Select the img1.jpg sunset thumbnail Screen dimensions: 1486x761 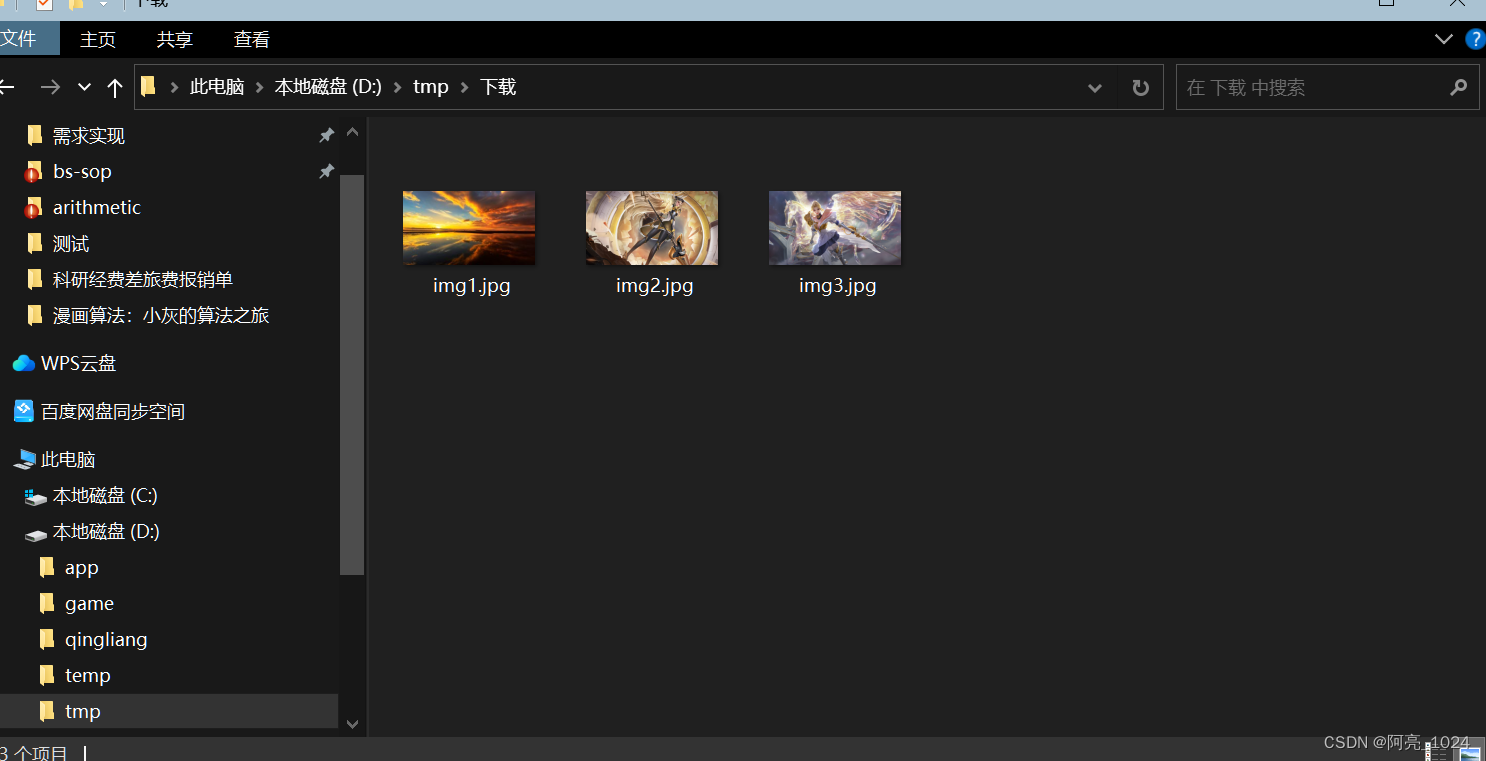click(x=469, y=228)
